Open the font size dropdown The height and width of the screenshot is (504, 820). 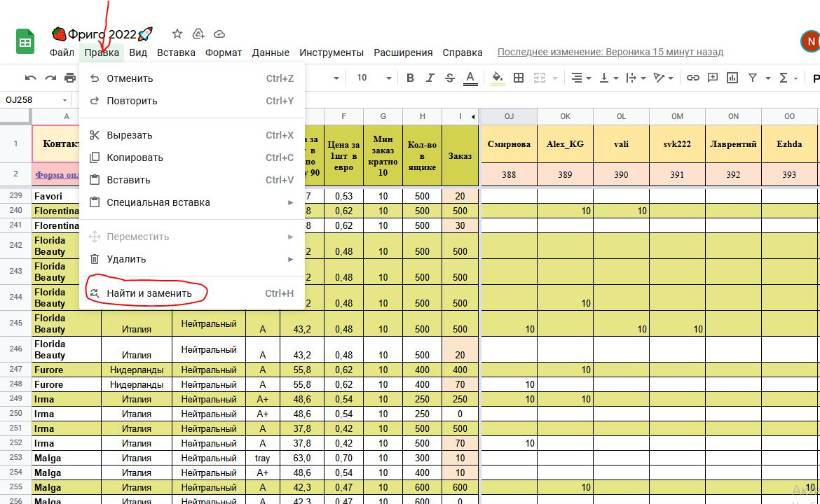click(370, 78)
